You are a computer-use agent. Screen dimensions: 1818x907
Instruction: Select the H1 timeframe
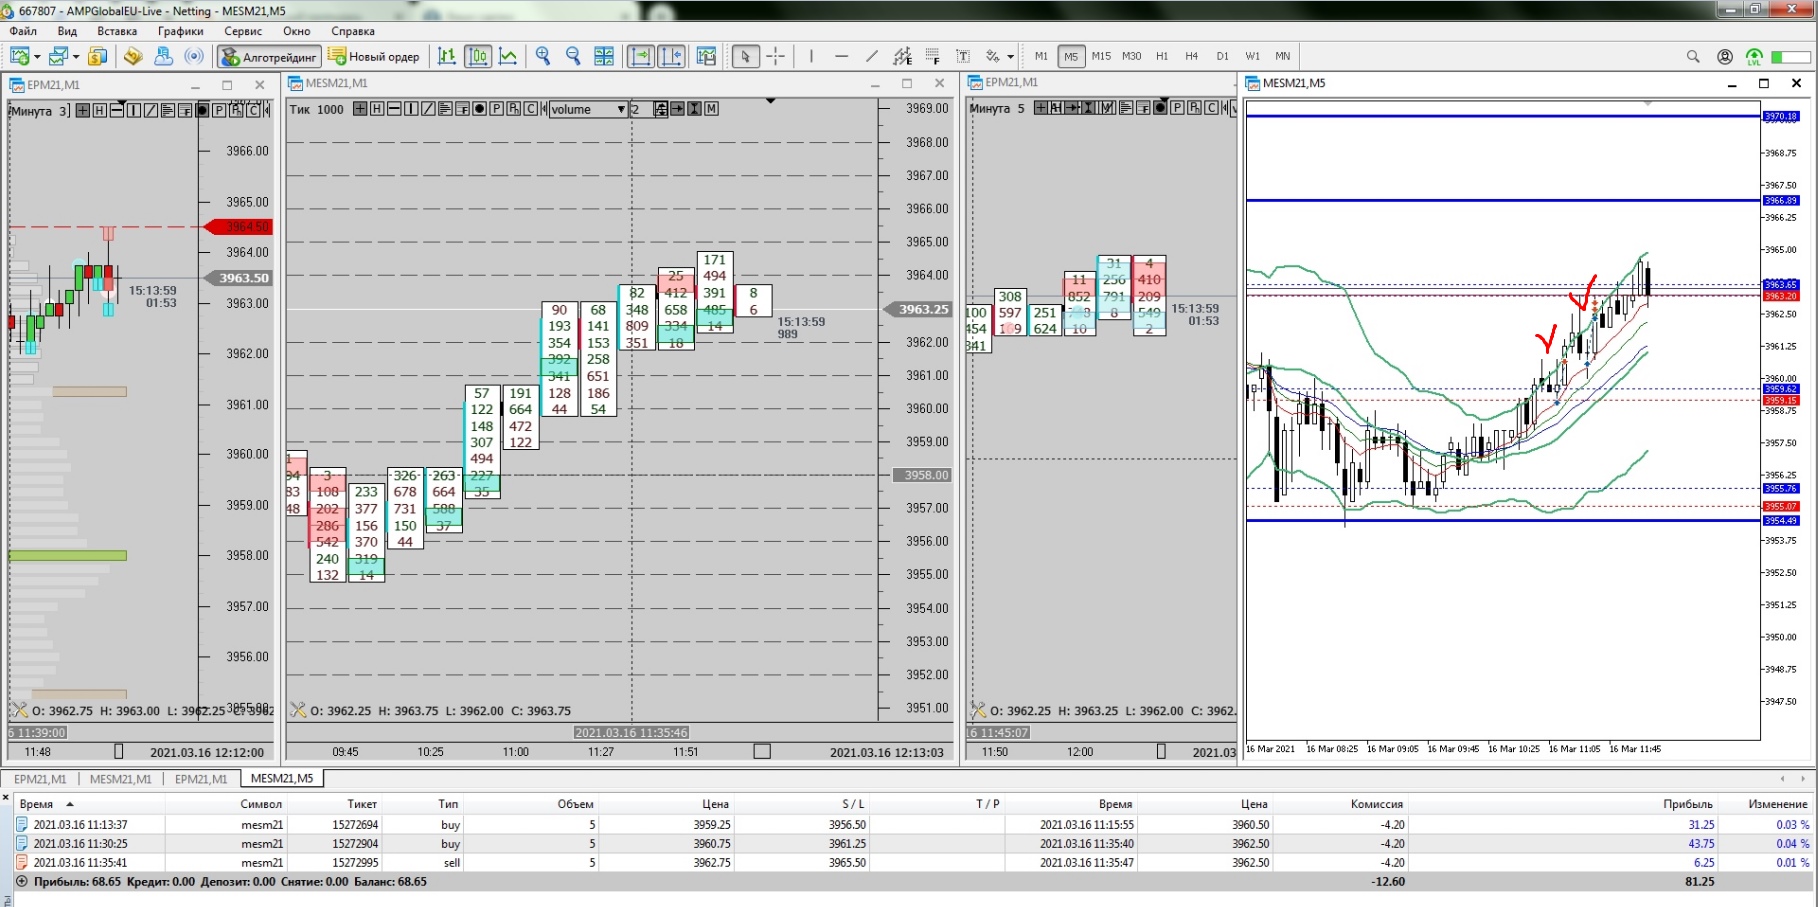pos(1162,56)
